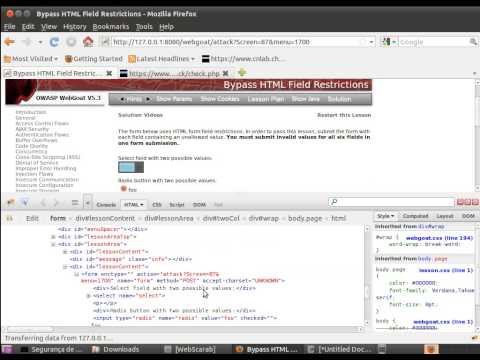Open the Getting Started bookmark
480x360 pixels.
tap(94, 59)
